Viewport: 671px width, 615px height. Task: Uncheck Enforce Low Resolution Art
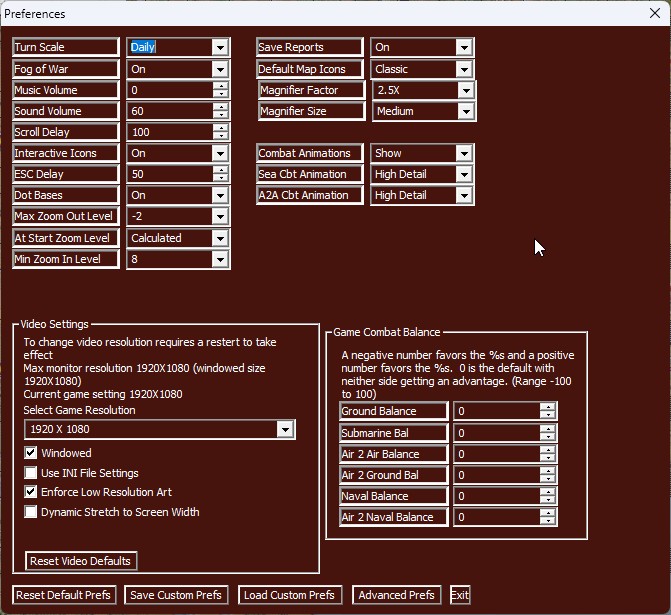pyautogui.click(x=31, y=492)
